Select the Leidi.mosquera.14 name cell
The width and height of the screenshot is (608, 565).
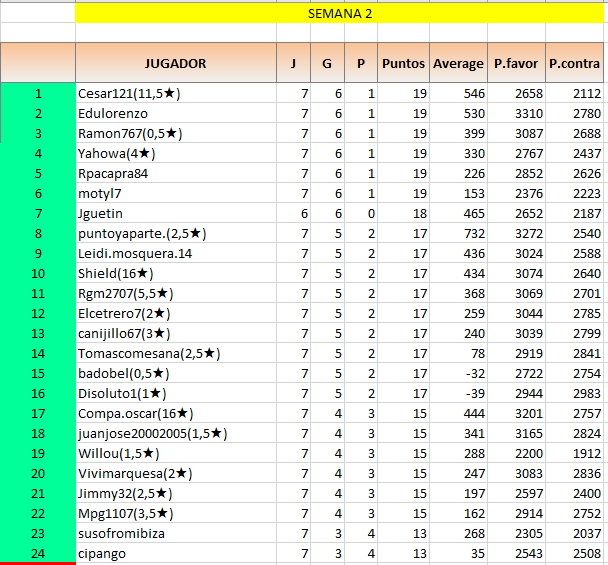click(175, 254)
